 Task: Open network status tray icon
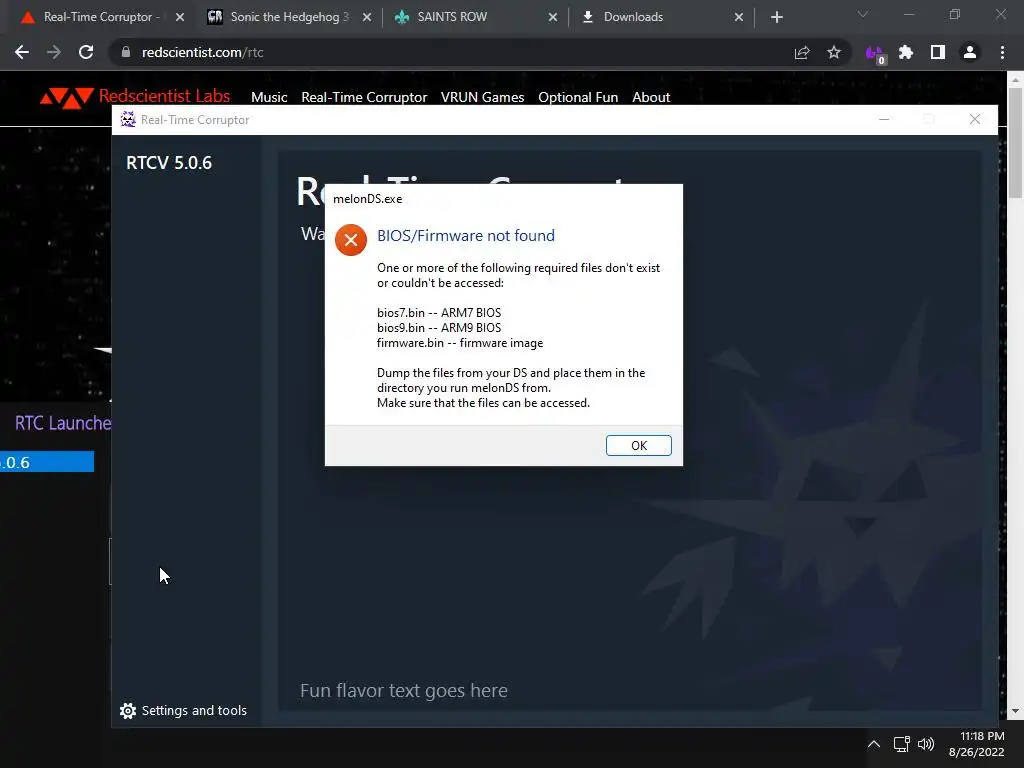coord(902,744)
